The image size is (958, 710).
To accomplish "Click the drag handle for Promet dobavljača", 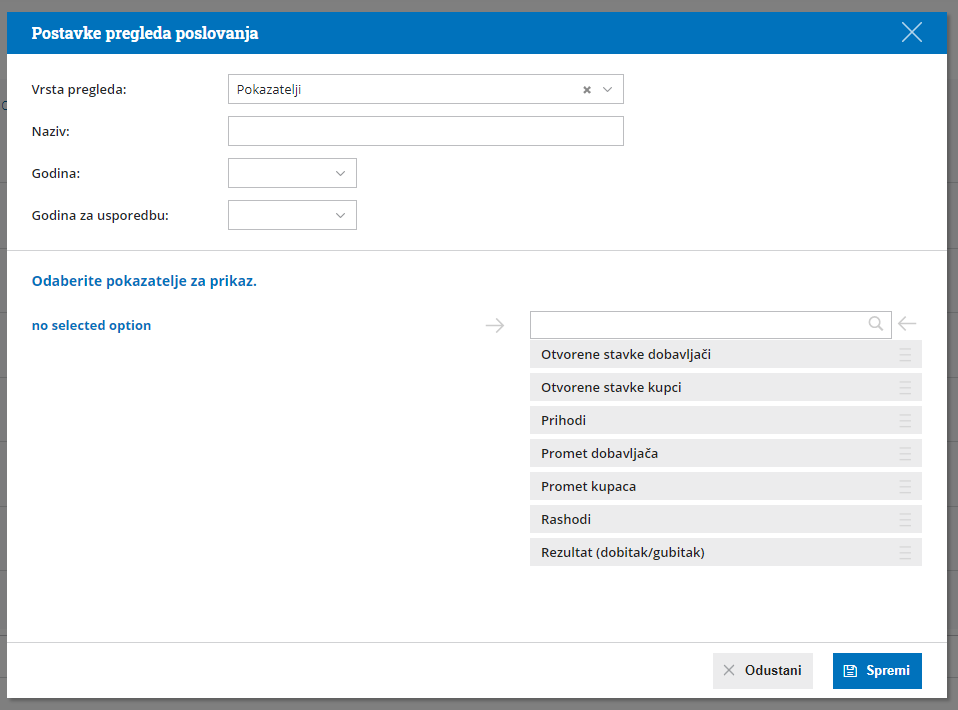I will point(905,454).
